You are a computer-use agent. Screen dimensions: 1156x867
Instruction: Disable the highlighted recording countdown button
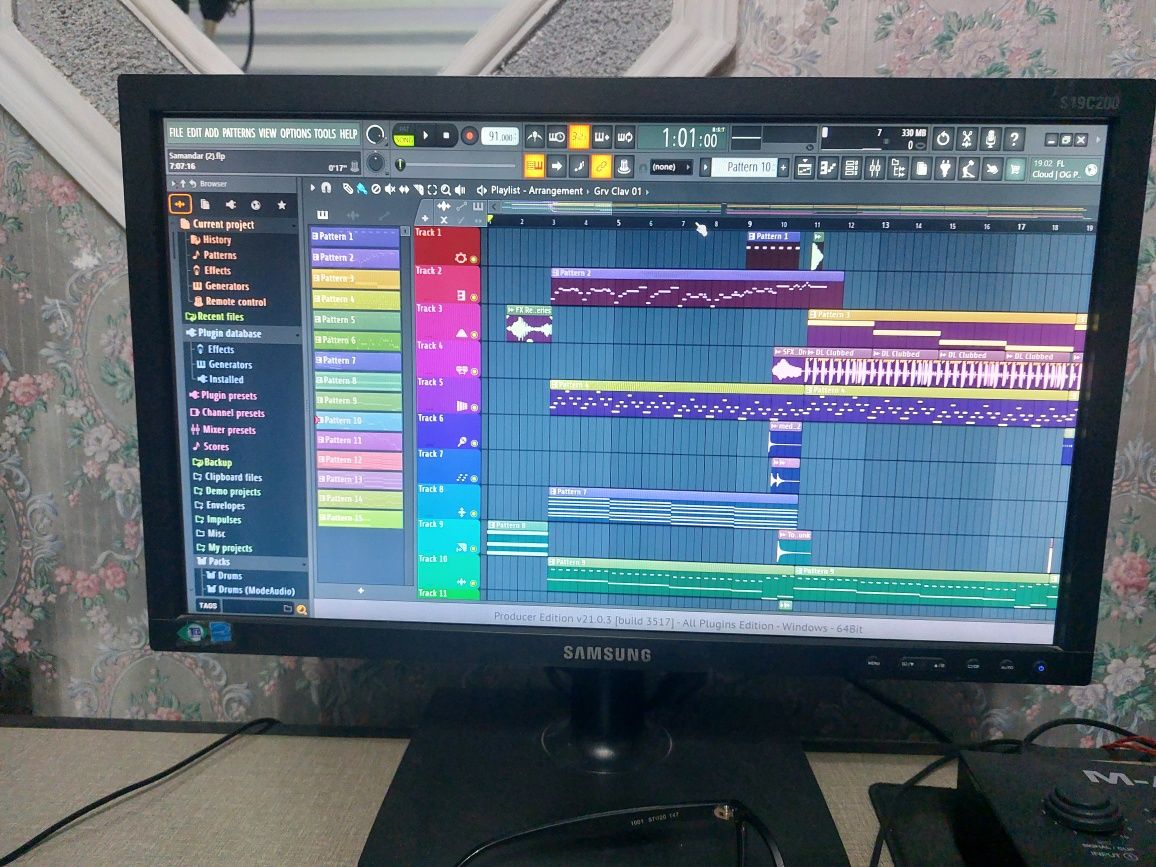579,136
